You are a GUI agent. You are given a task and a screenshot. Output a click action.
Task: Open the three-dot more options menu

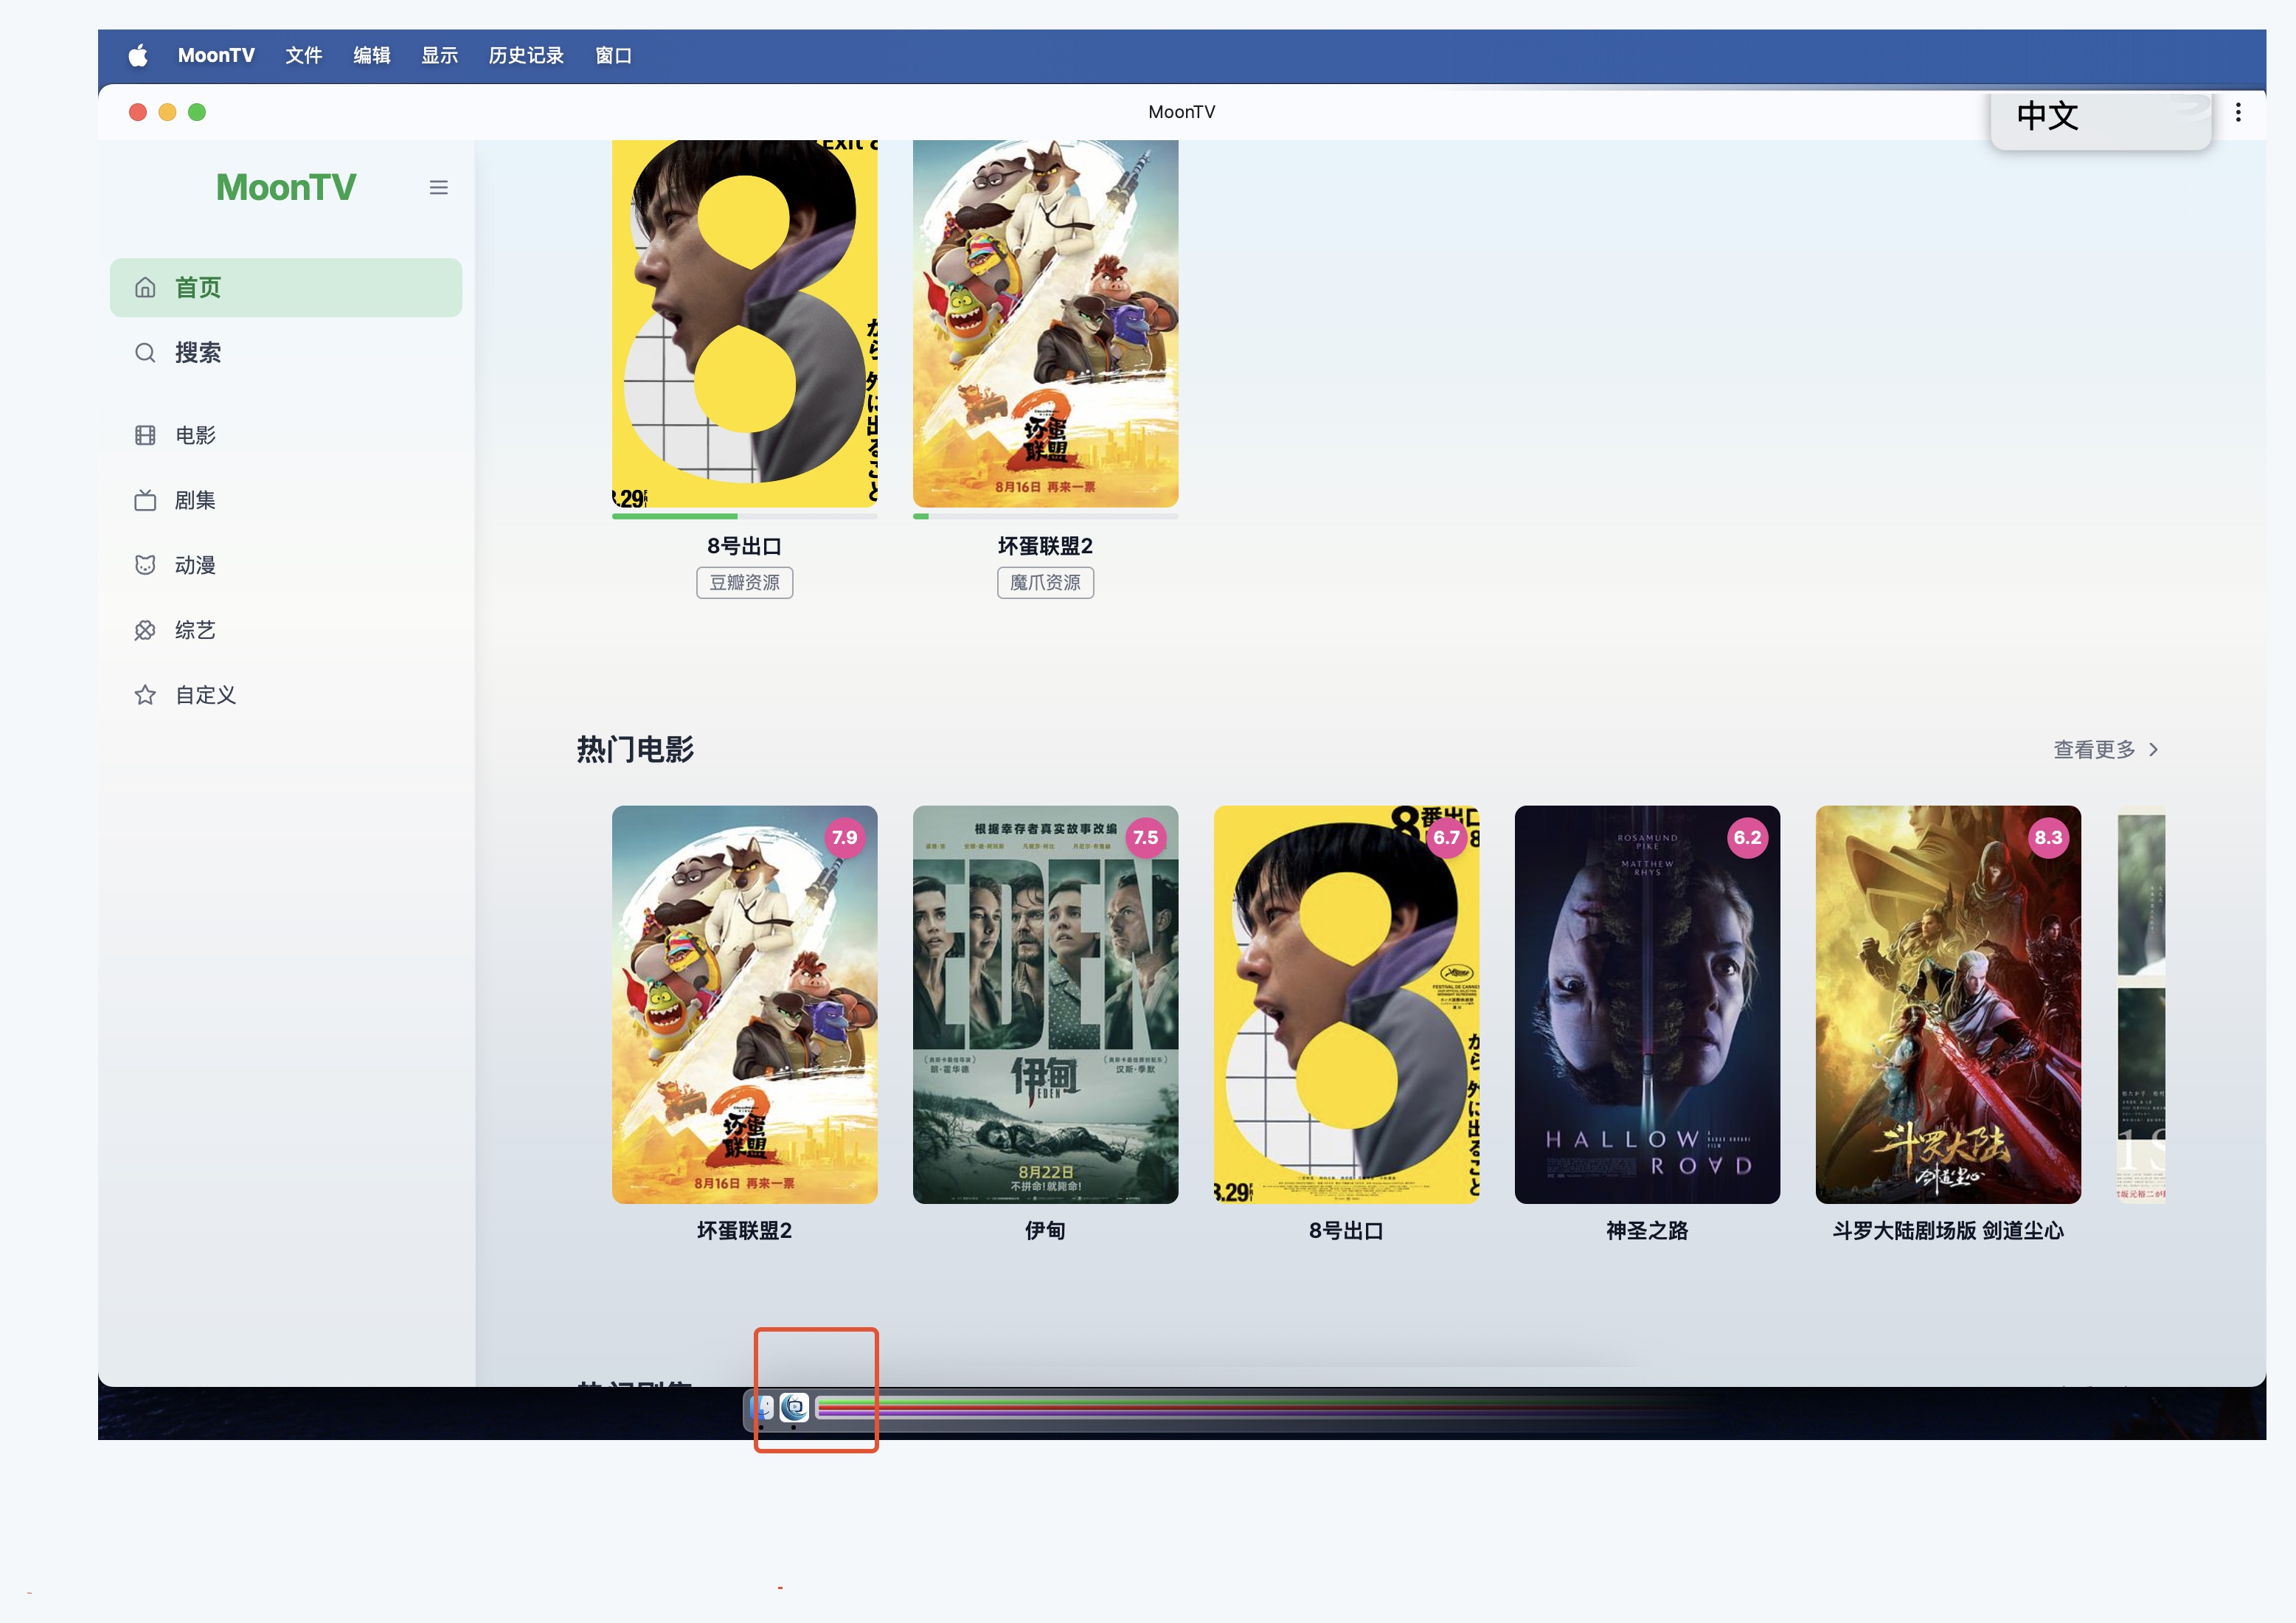(x=2238, y=112)
